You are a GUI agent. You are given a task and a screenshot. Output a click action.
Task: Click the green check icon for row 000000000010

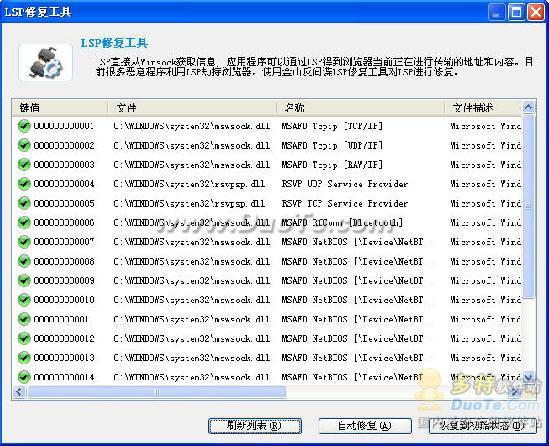click(x=24, y=300)
